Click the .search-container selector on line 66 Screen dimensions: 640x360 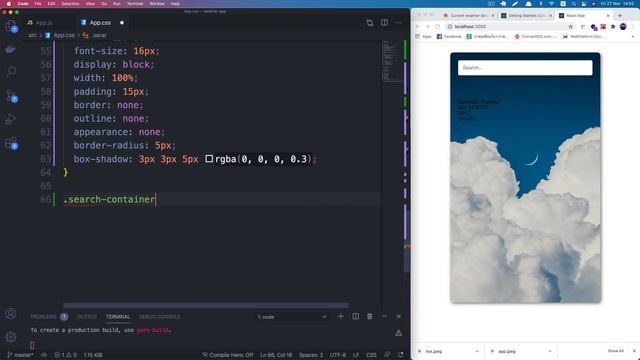pyautogui.click(x=109, y=200)
